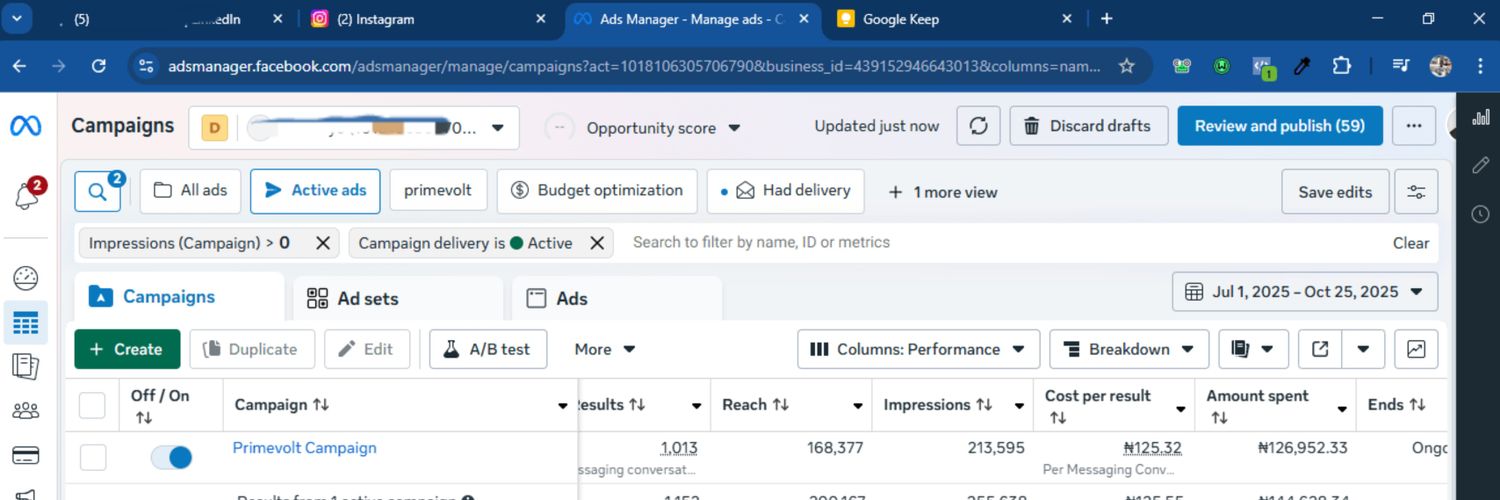The image size is (1500, 500).
Task: Open the browser media control icon
Action: coord(1401,66)
